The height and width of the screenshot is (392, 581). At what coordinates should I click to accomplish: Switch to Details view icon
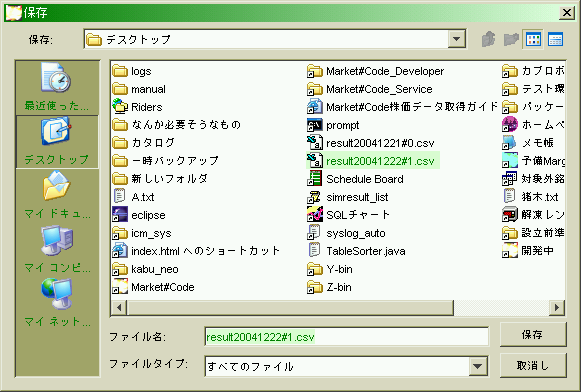pyautogui.click(x=555, y=39)
